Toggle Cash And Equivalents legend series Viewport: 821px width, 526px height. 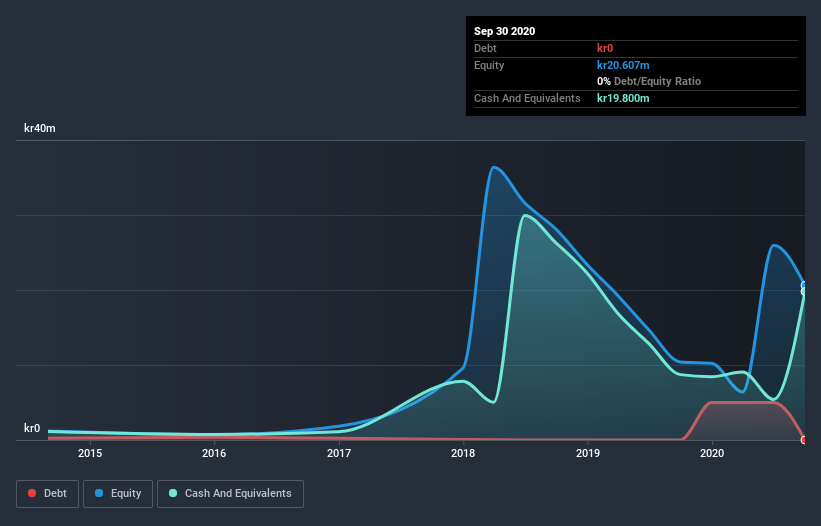pos(230,494)
